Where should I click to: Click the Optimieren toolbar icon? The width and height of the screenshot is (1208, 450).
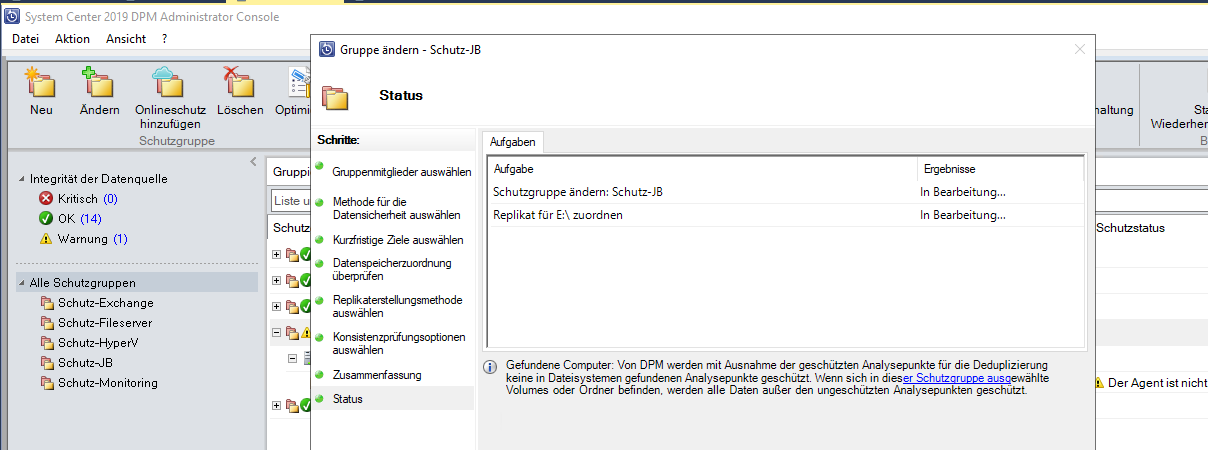pyautogui.click(x=298, y=82)
